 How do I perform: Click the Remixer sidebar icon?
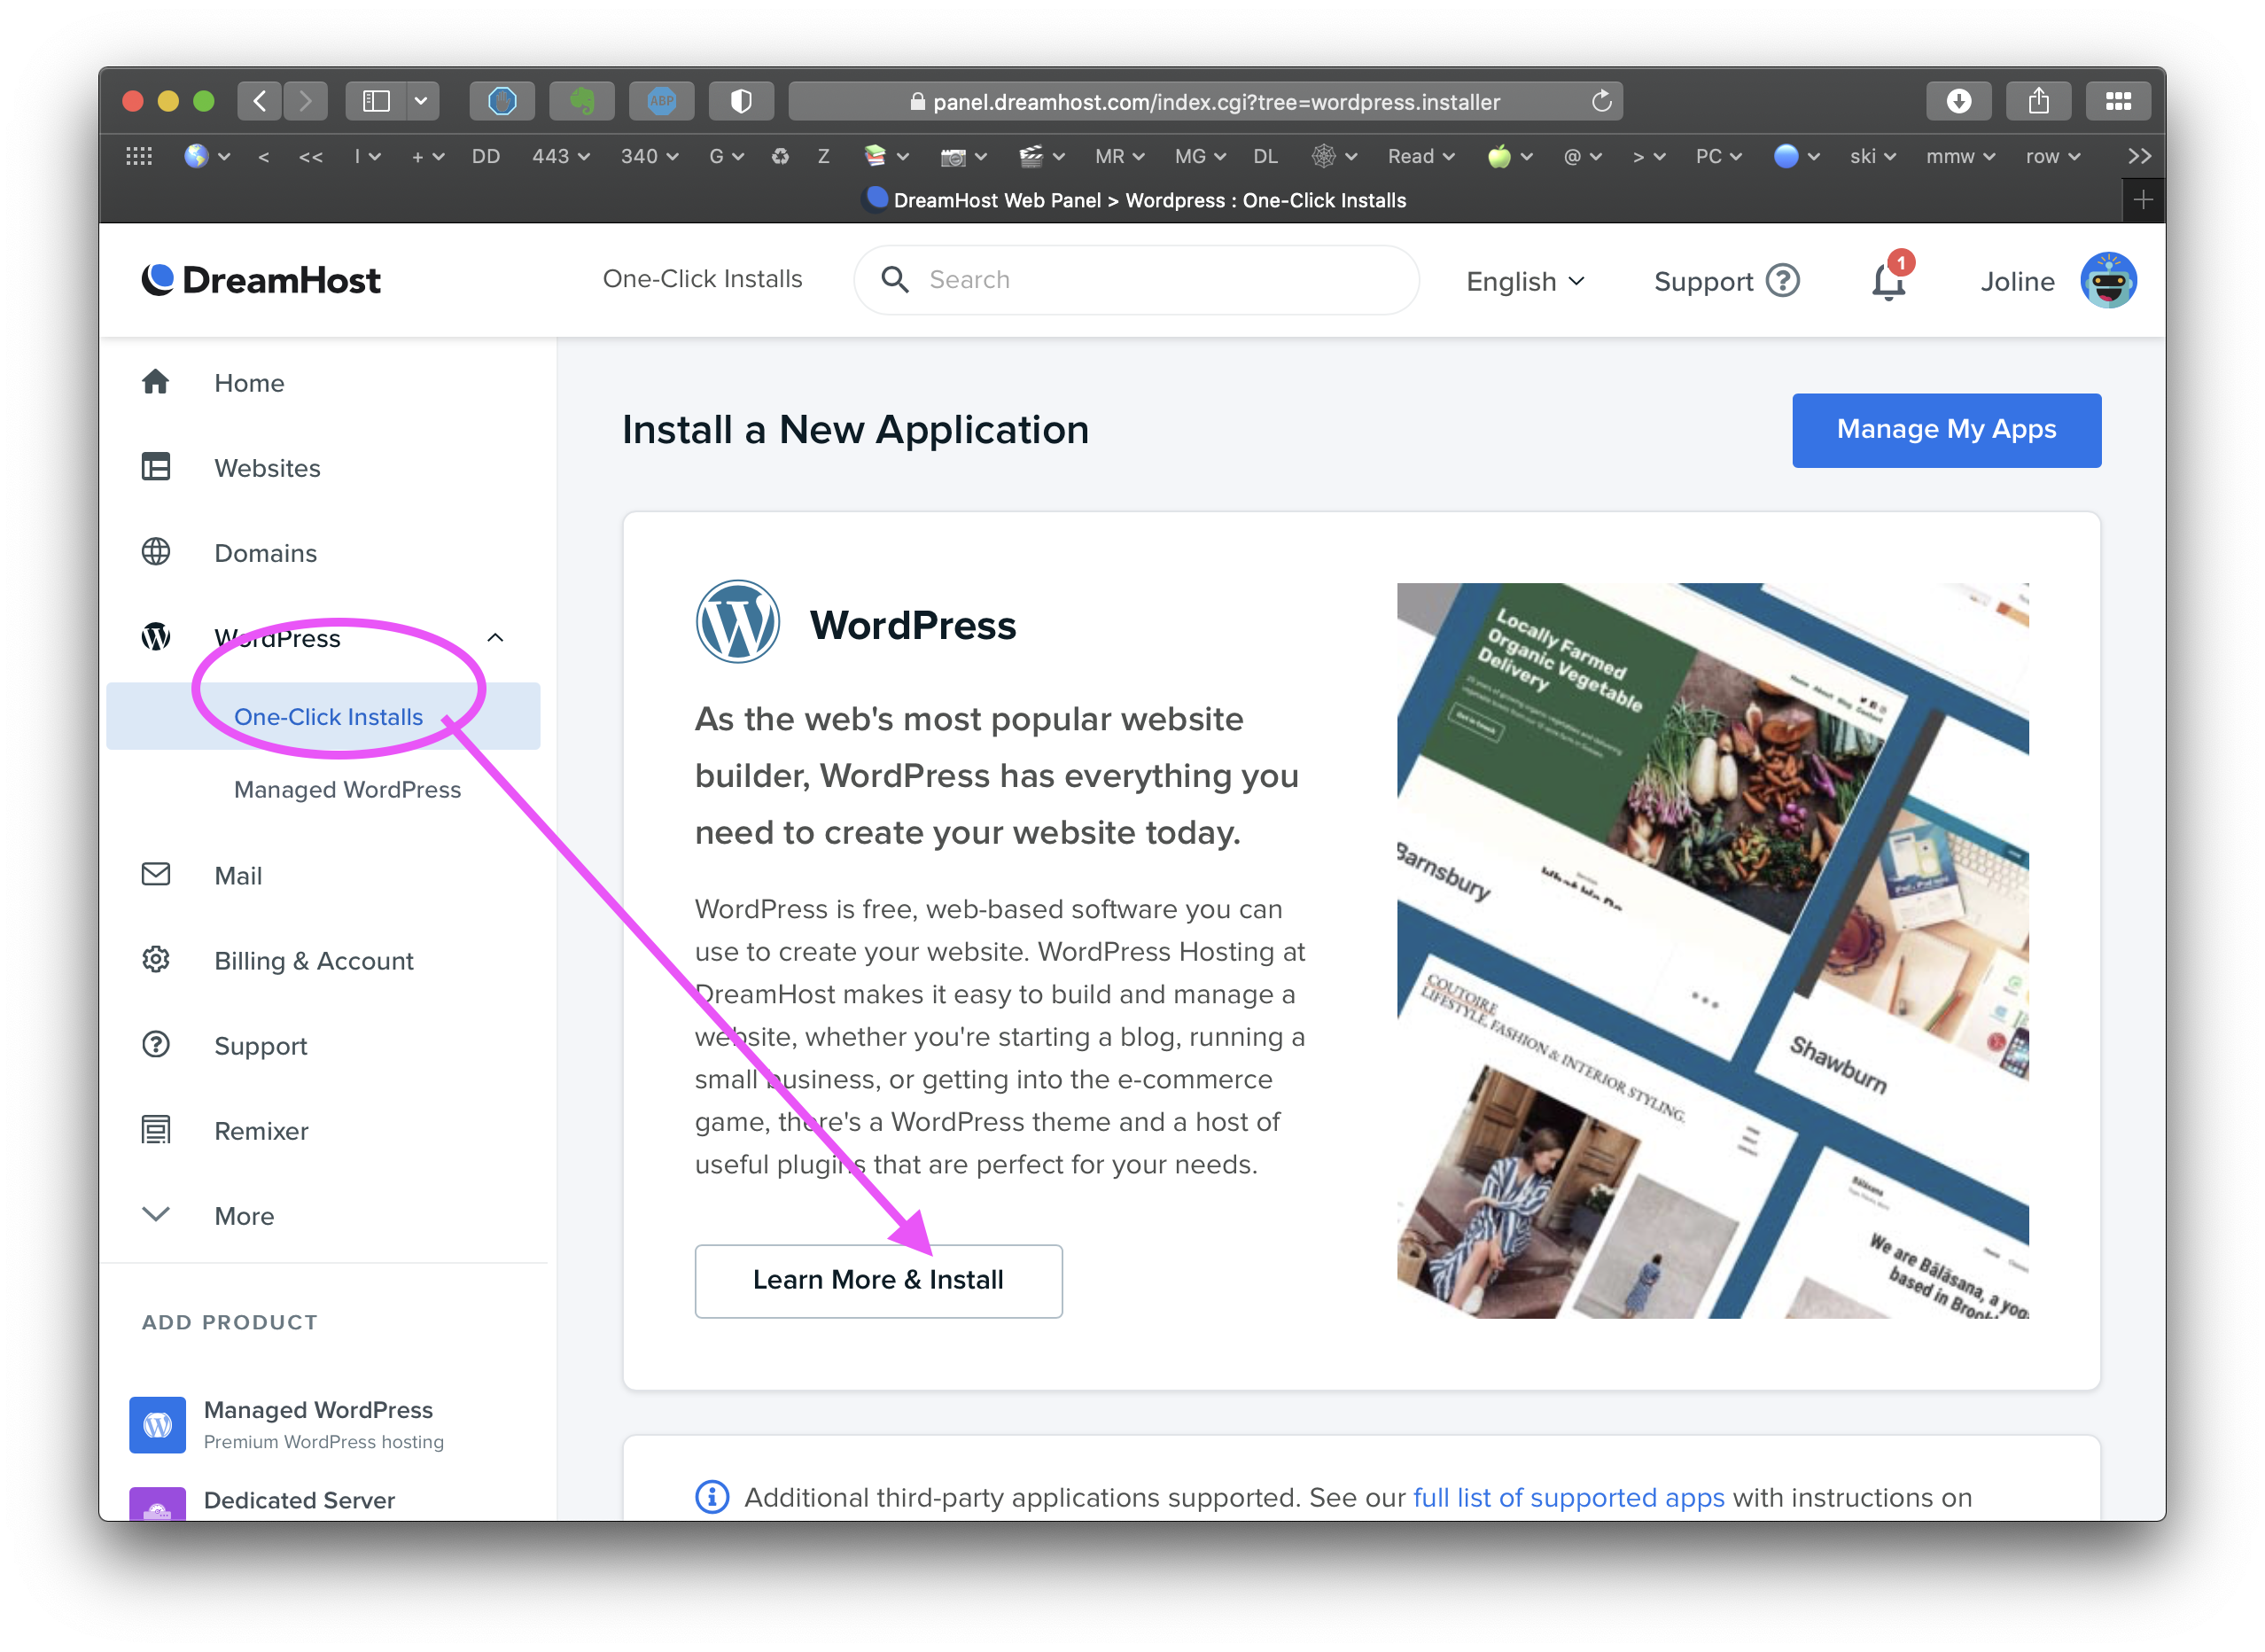click(156, 1130)
